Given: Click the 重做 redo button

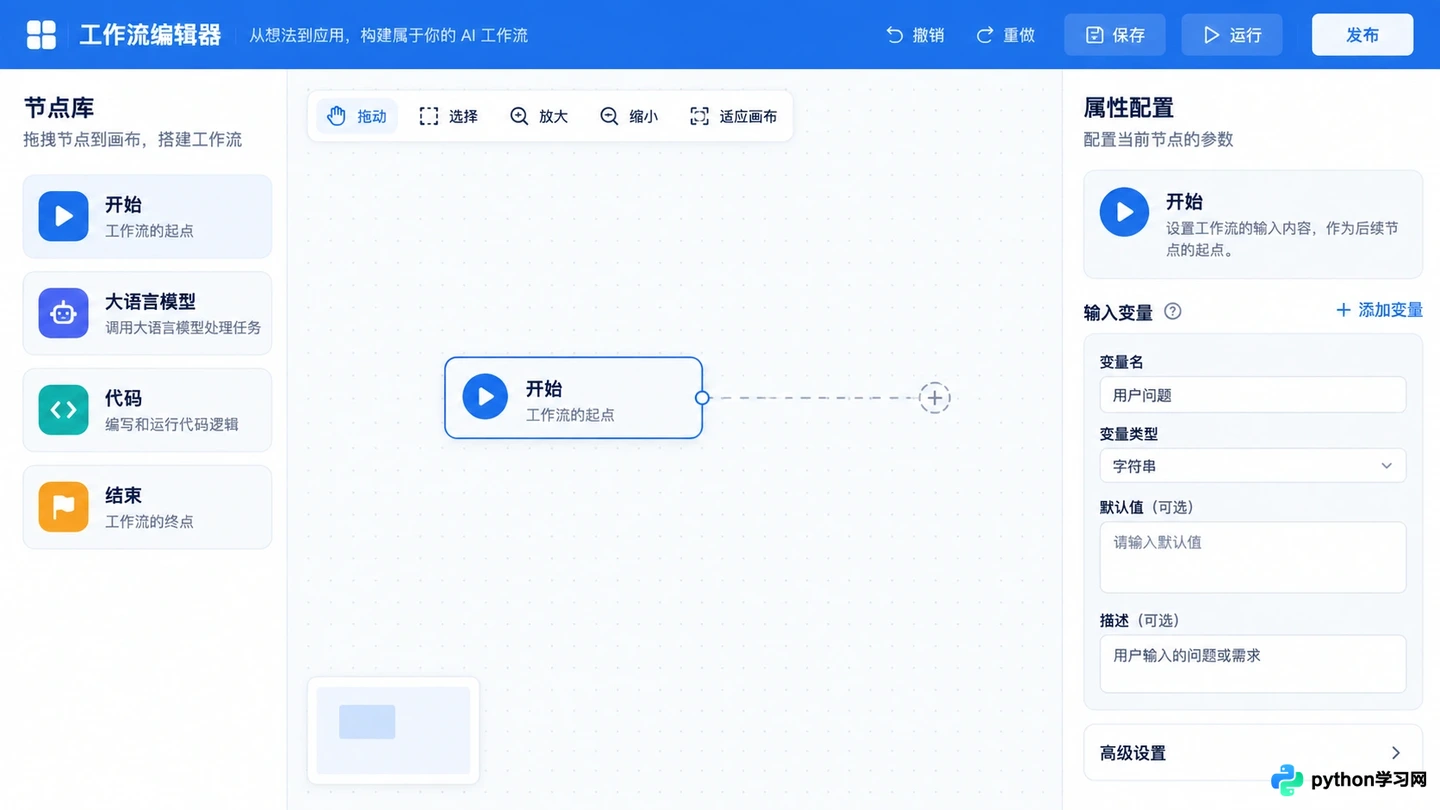Looking at the screenshot, I should pyautogui.click(x=1006, y=35).
